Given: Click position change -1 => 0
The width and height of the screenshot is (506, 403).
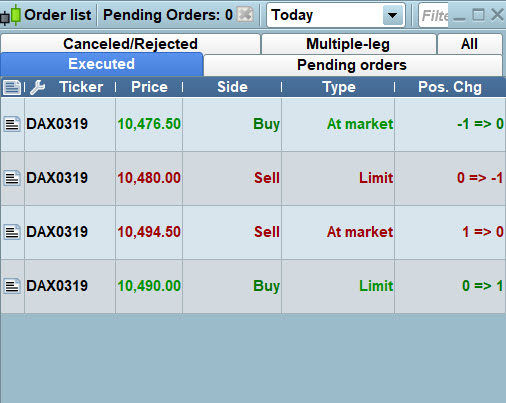Looking at the screenshot, I should [x=480, y=124].
